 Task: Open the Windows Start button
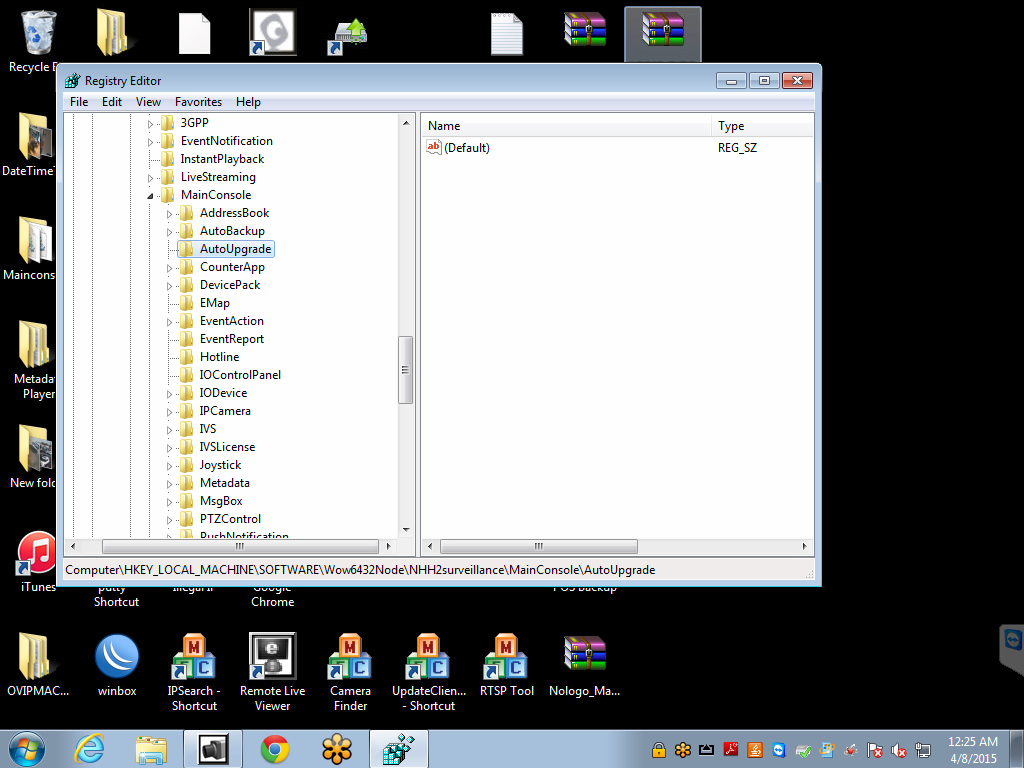point(27,749)
